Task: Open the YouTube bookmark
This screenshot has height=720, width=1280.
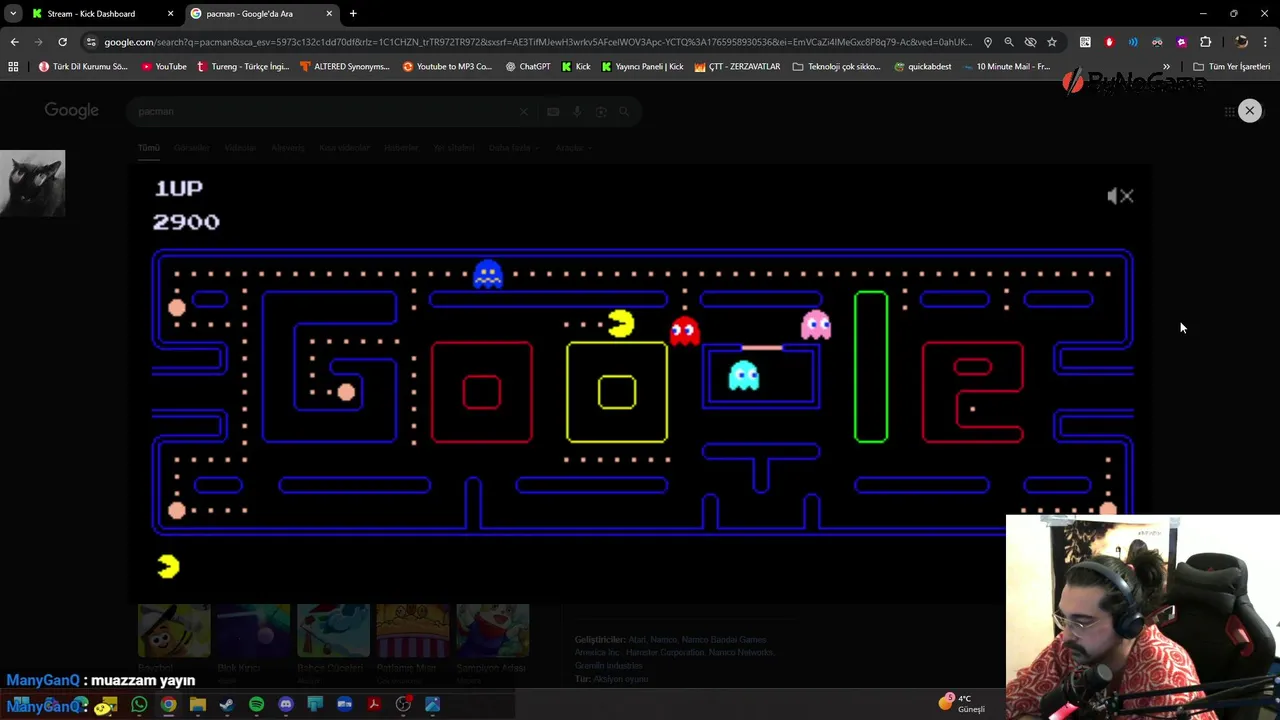Action: (164, 67)
